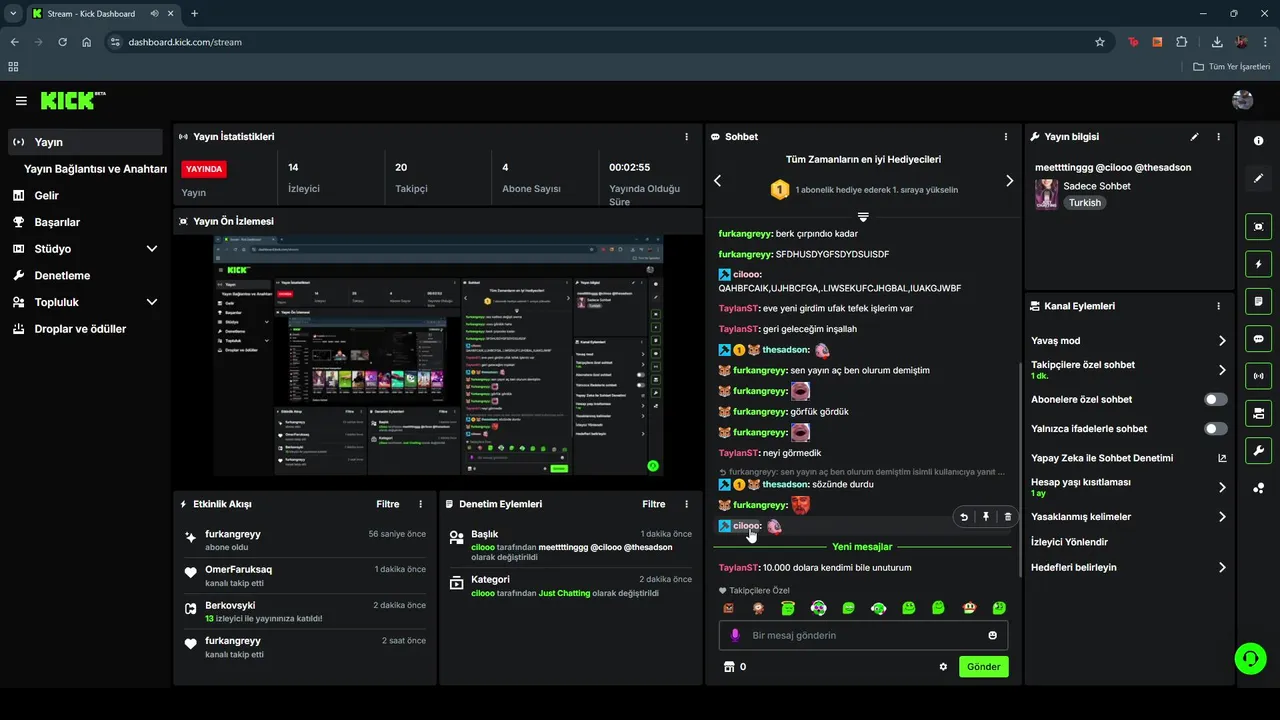
Task: Reload the page using browser refresh button
Action: click(63, 42)
